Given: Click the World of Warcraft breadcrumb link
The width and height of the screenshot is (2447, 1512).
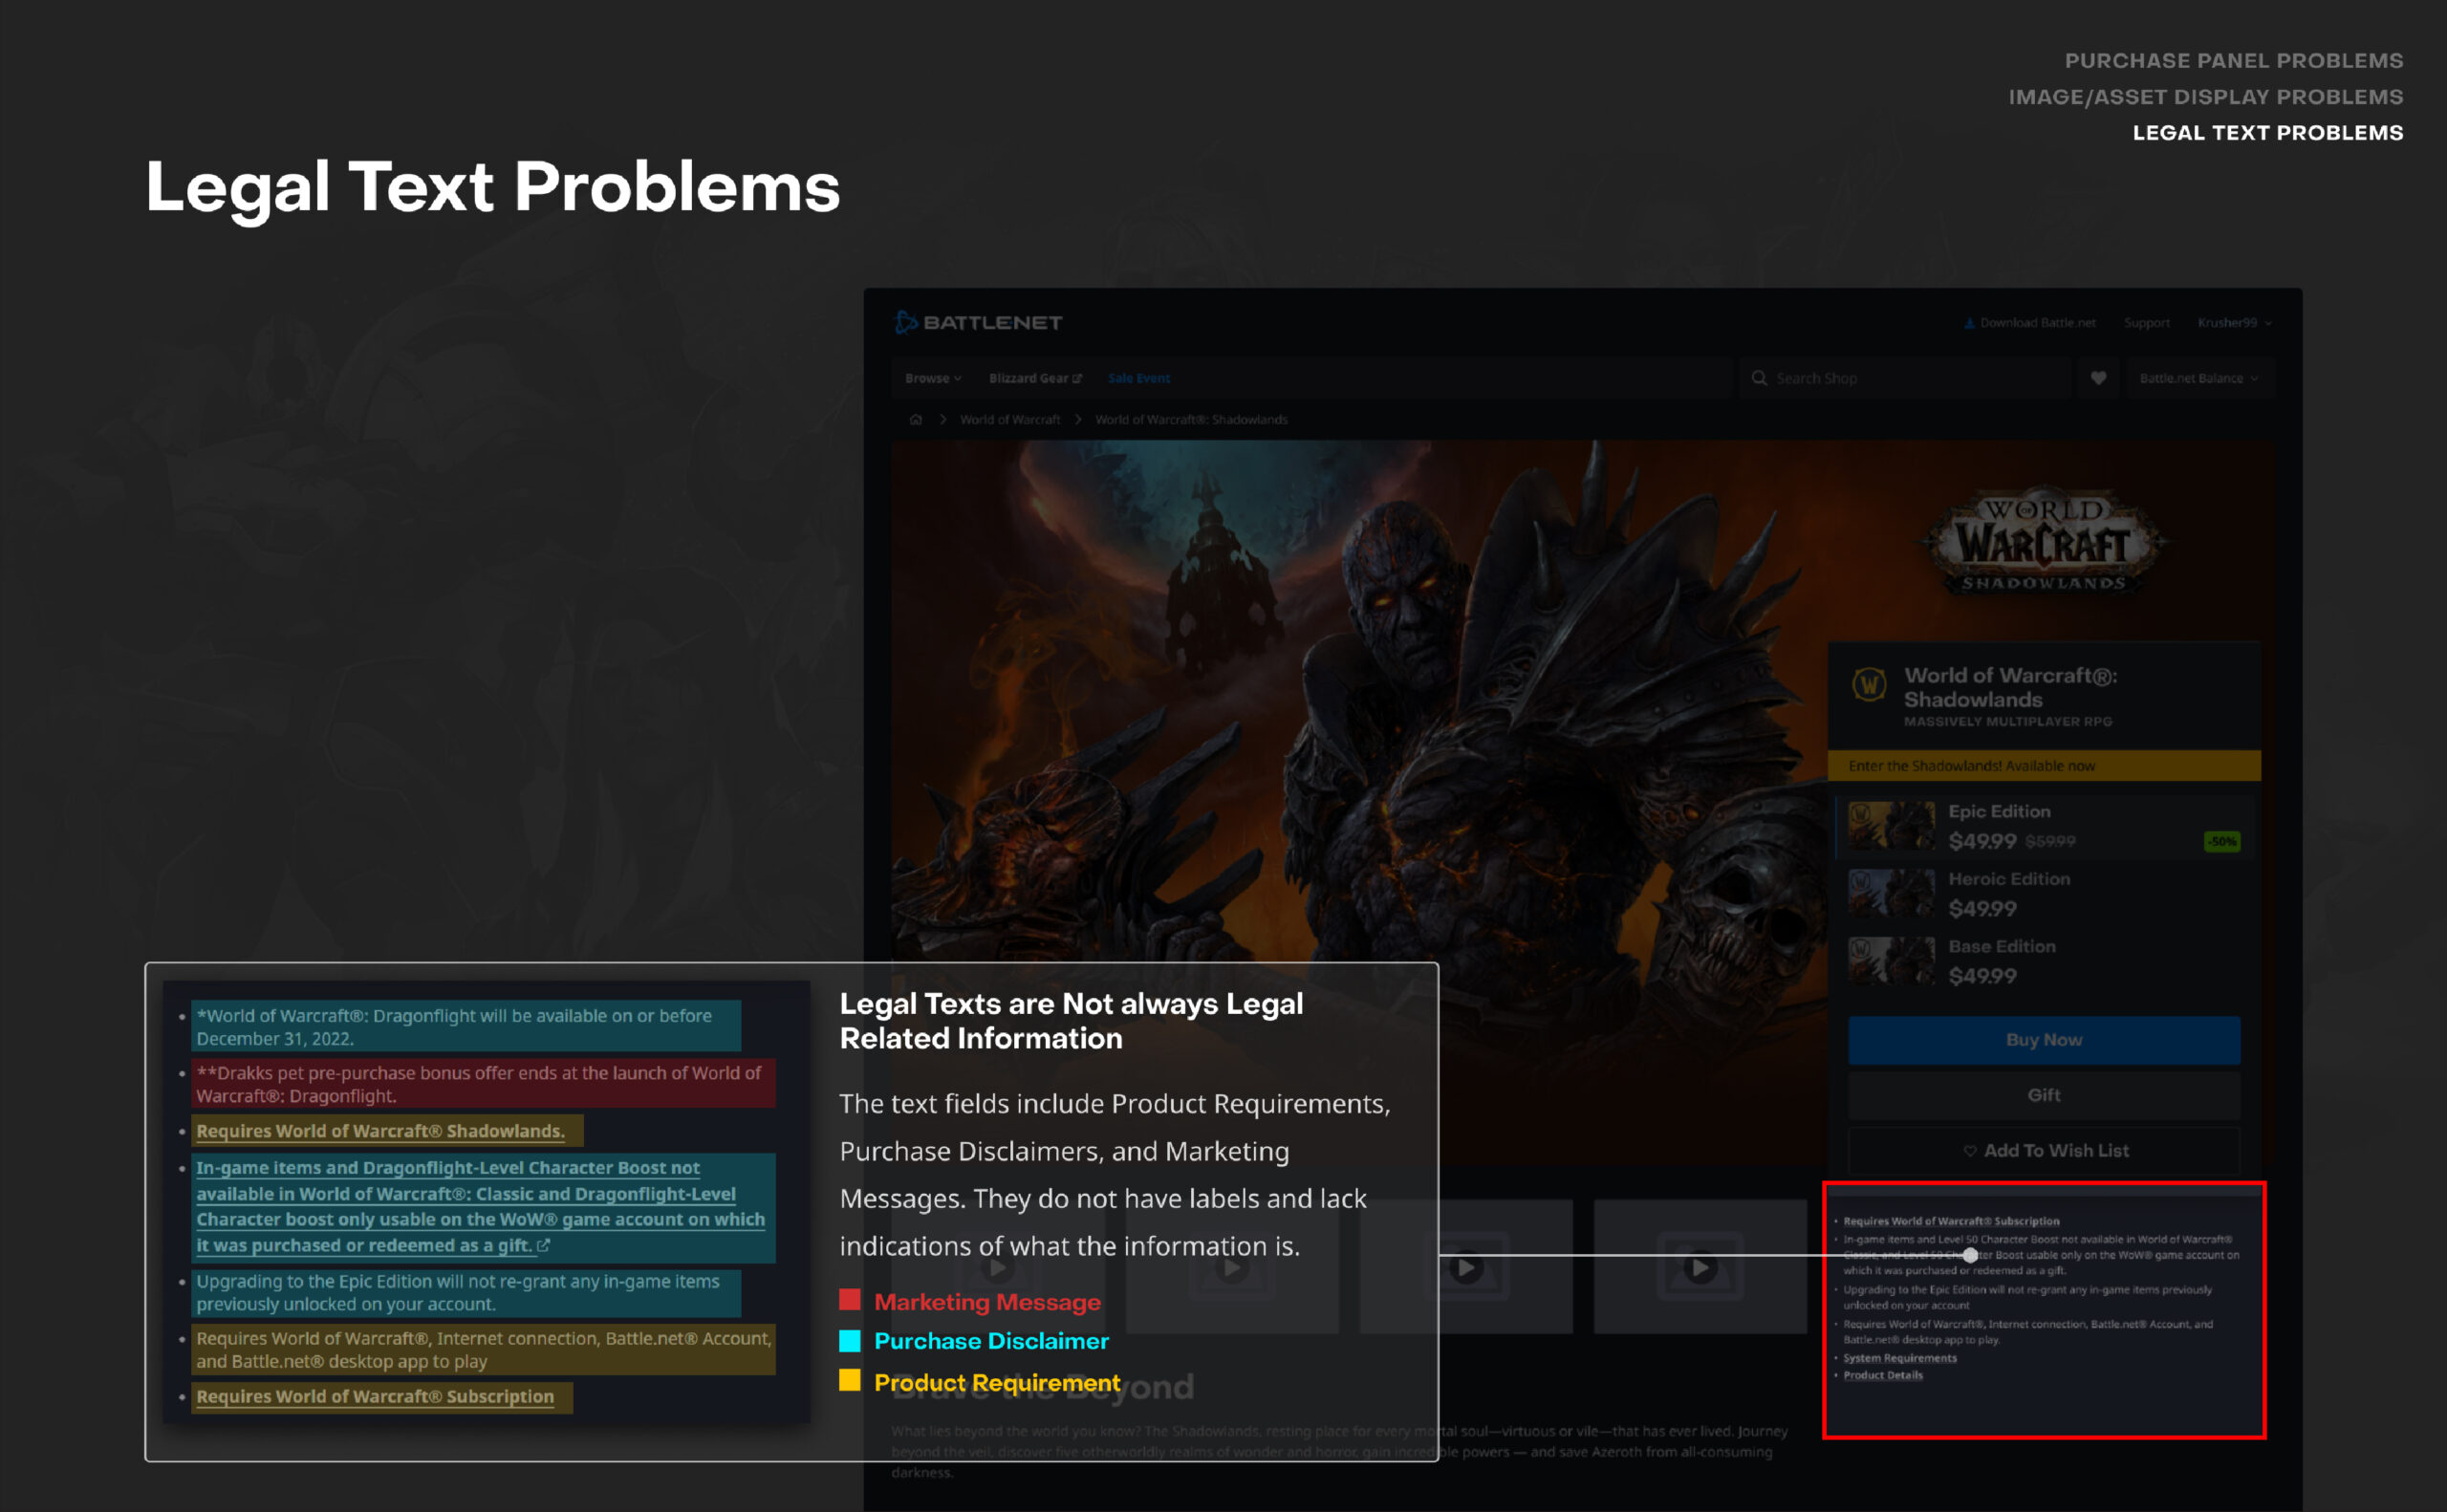Looking at the screenshot, I should [x=1010, y=420].
